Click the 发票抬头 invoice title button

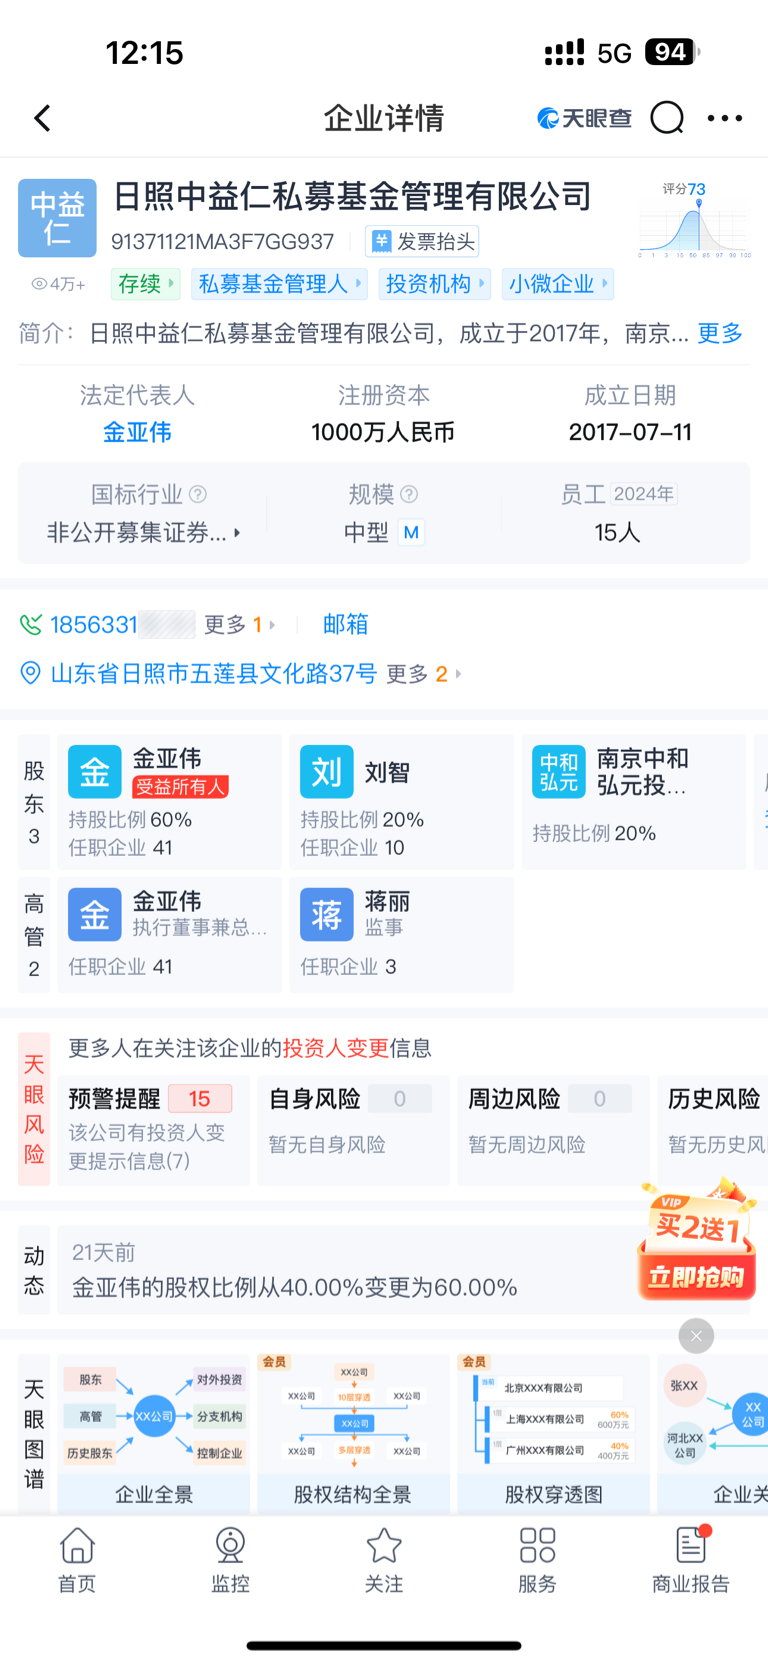pyautogui.click(x=422, y=242)
